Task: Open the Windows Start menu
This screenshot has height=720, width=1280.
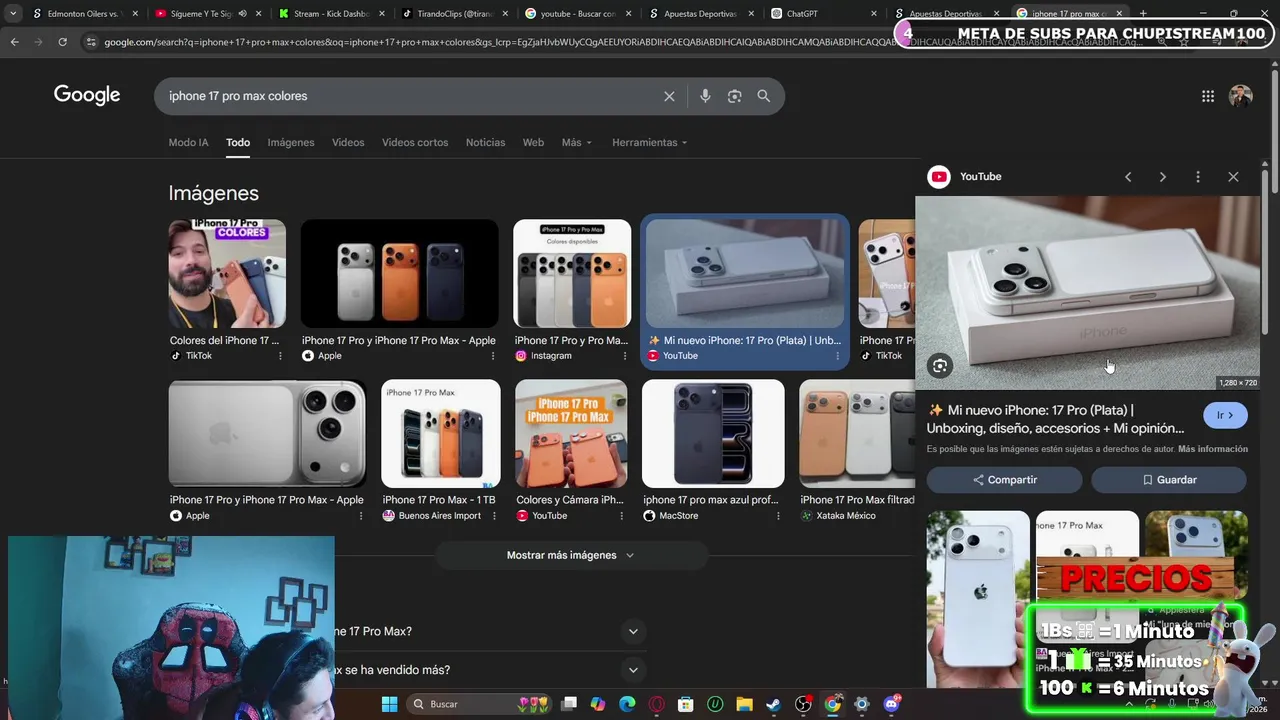Action: [x=389, y=704]
